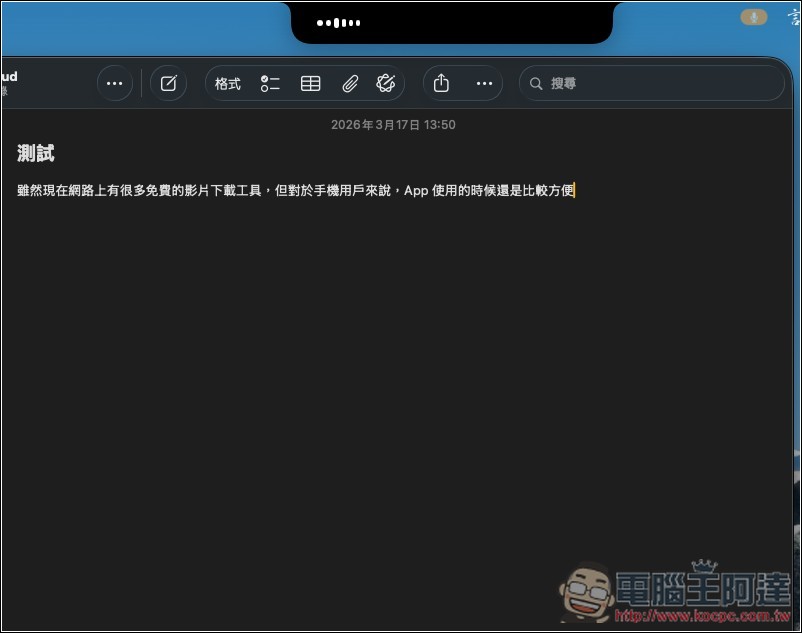Insert a table into the note
This screenshot has width=802, height=633.
point(310,83)
